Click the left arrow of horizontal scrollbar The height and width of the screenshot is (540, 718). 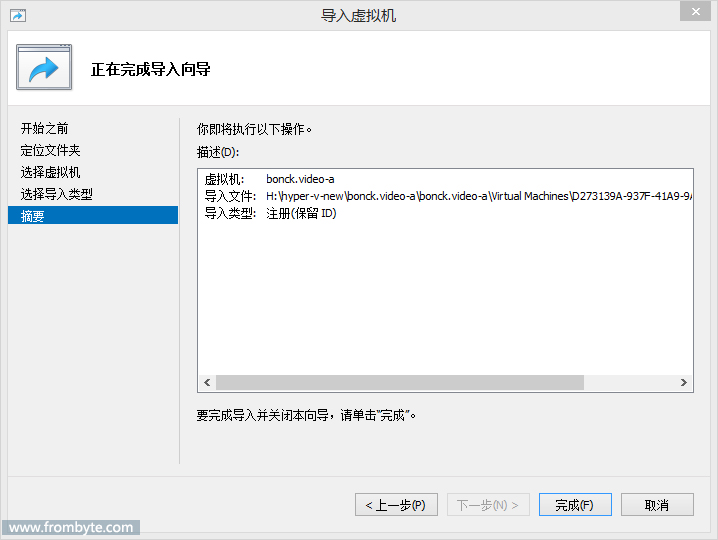pos(208,383)
